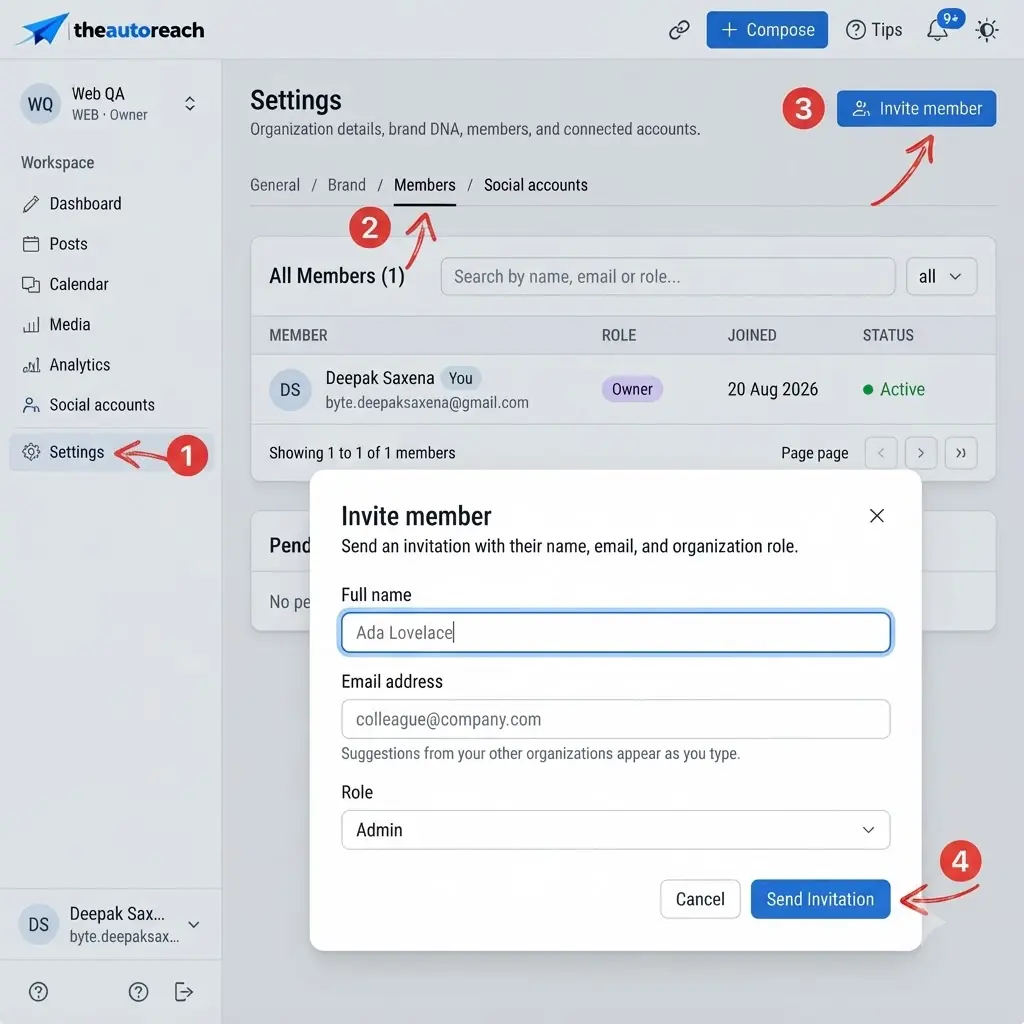
Task: Click the Full name input field
Action: click(615, 632)
